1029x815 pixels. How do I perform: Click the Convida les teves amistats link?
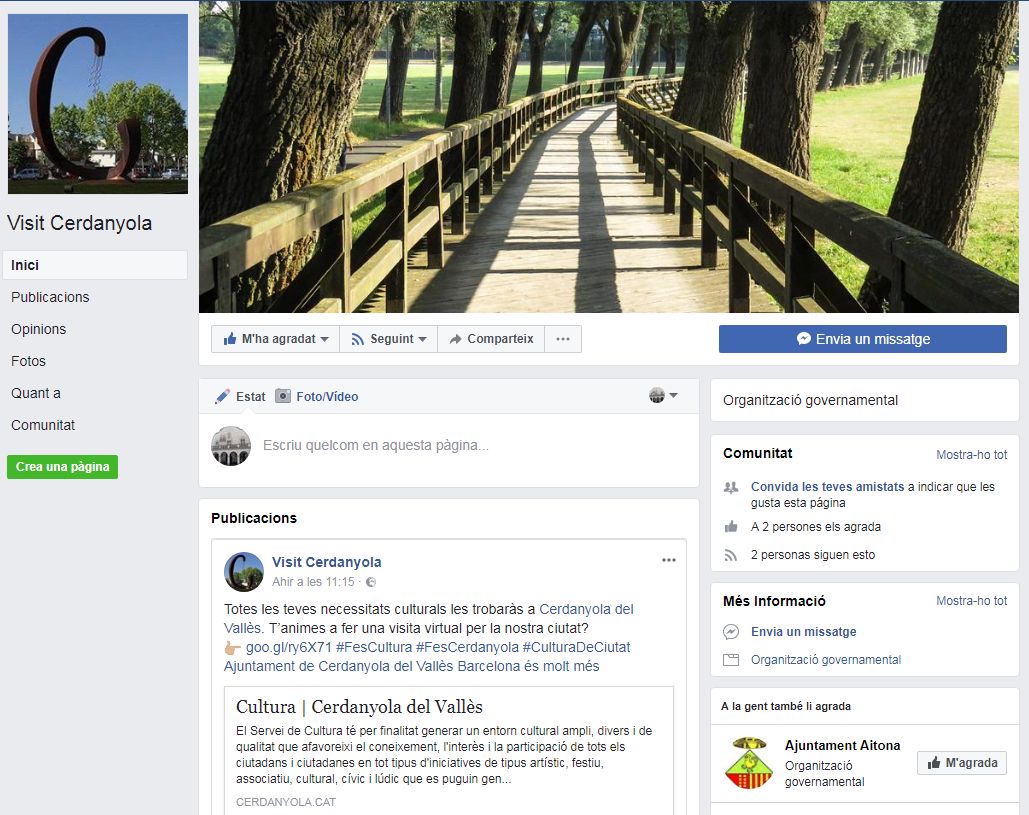coord(827,487)
